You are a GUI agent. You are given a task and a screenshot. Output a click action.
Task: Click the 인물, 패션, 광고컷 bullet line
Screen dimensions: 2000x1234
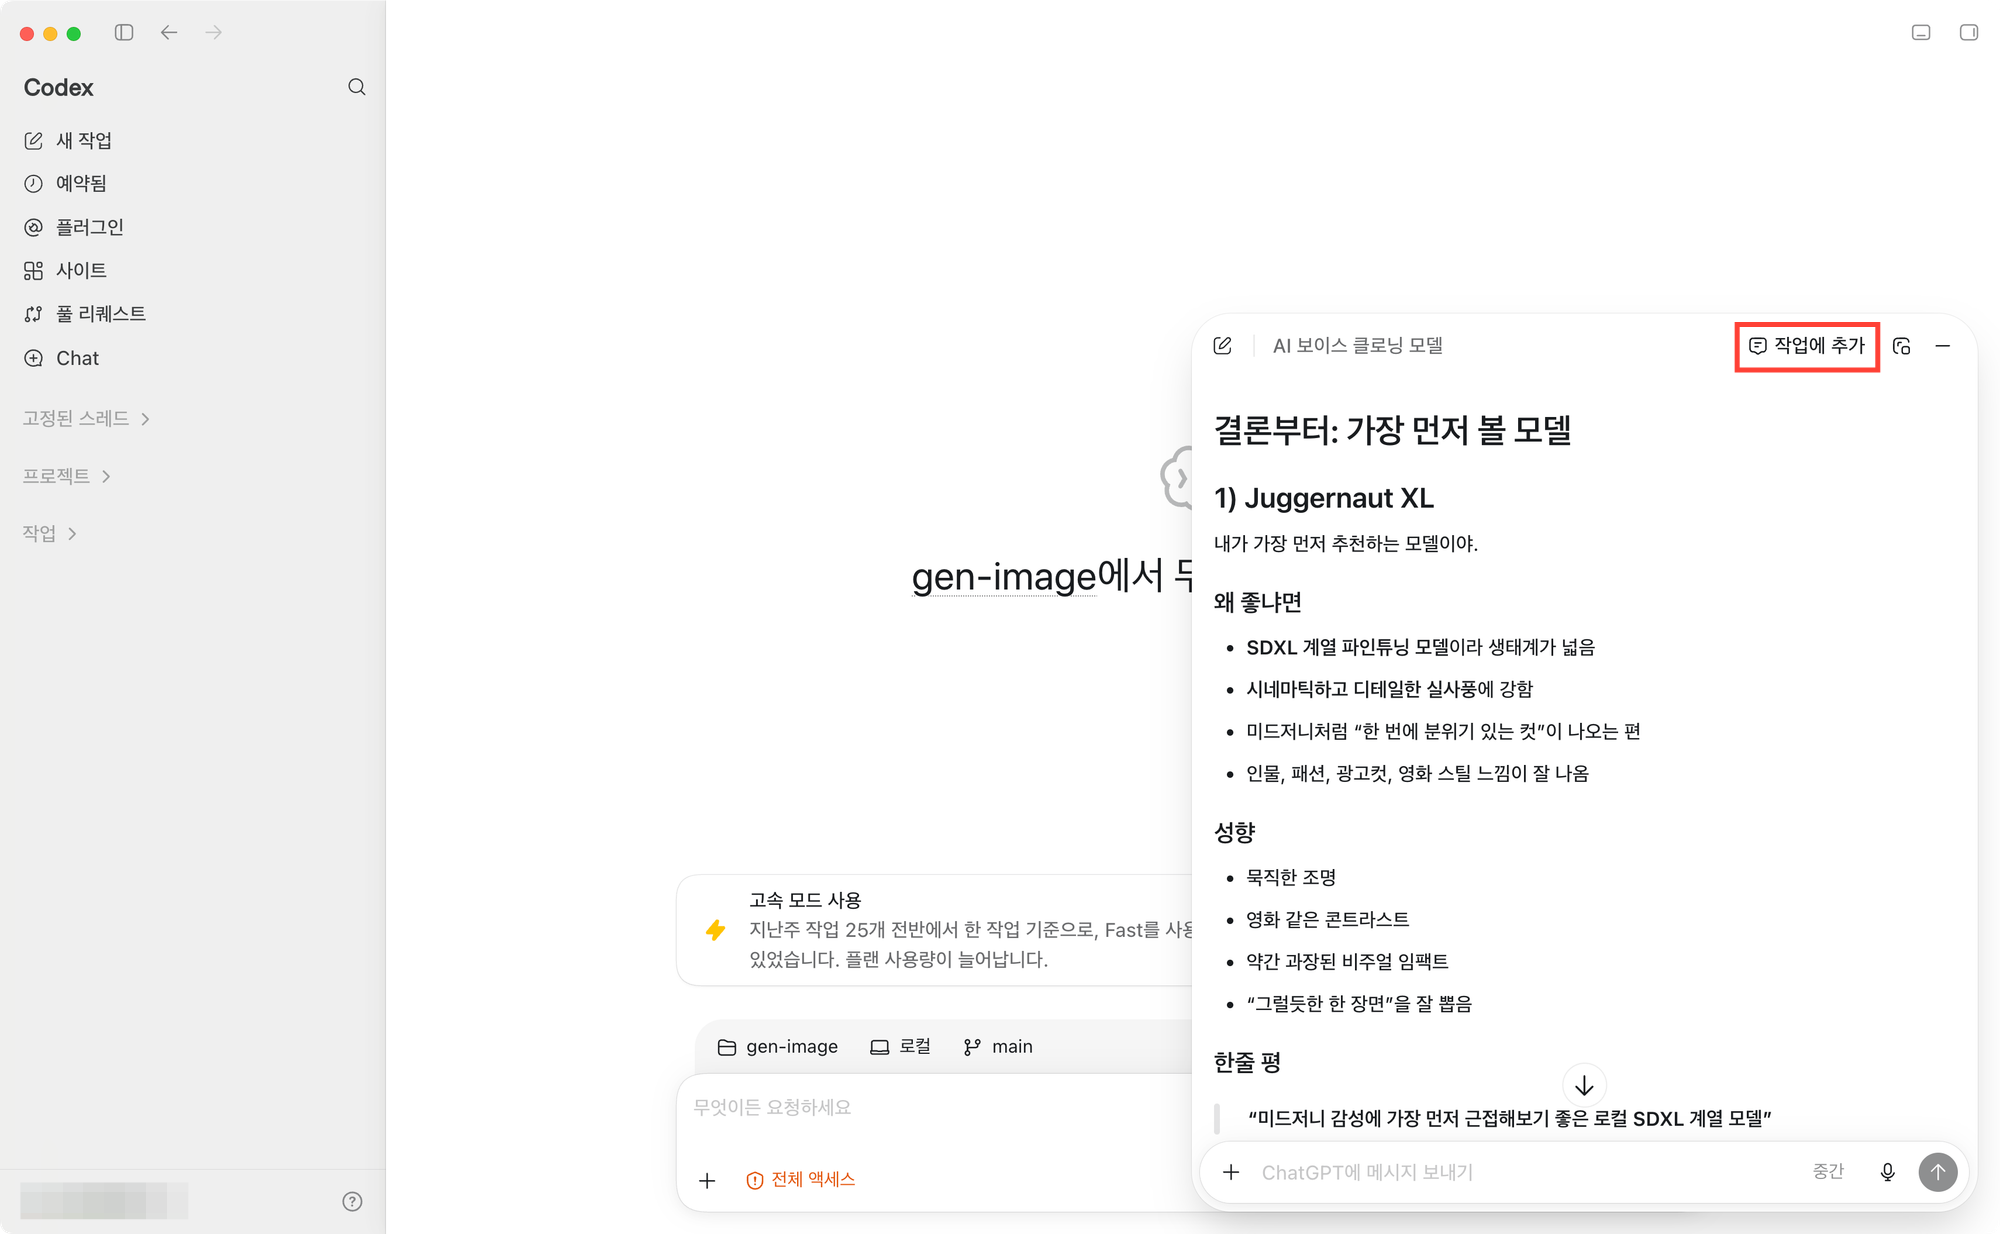(x=1417, y=774)
